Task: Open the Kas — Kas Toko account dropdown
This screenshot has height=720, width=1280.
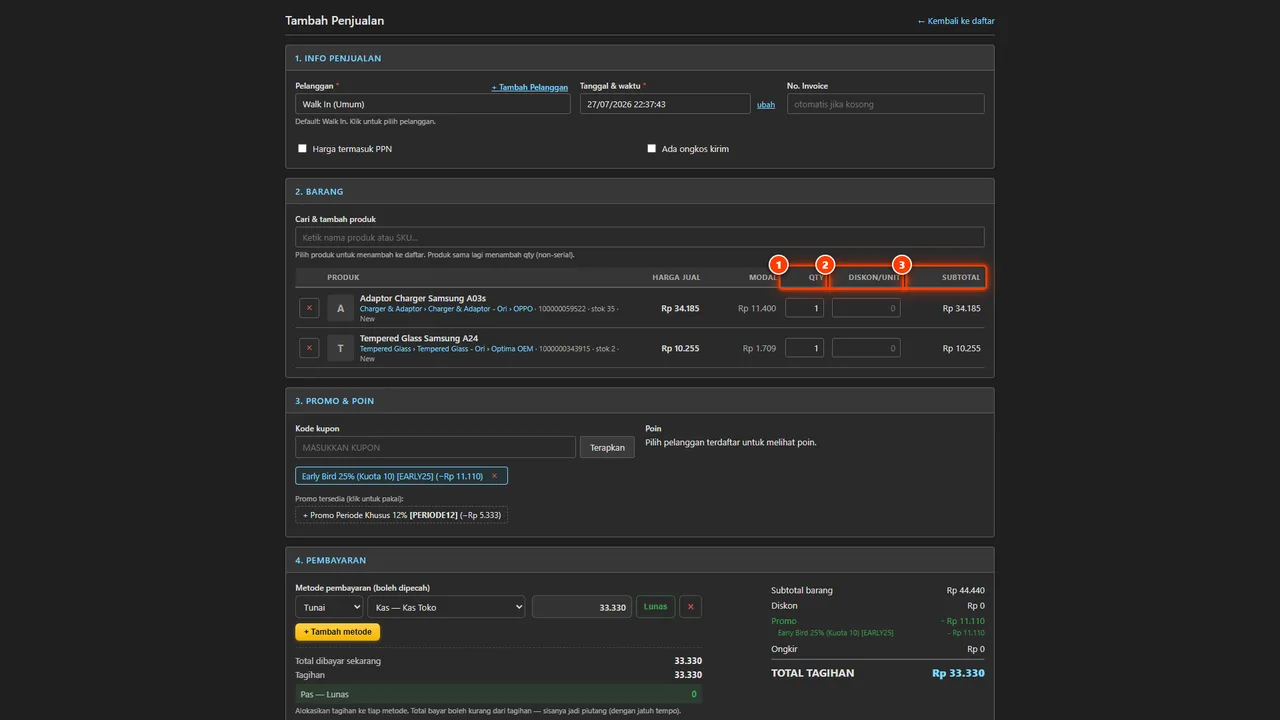Action: [446, 607]
